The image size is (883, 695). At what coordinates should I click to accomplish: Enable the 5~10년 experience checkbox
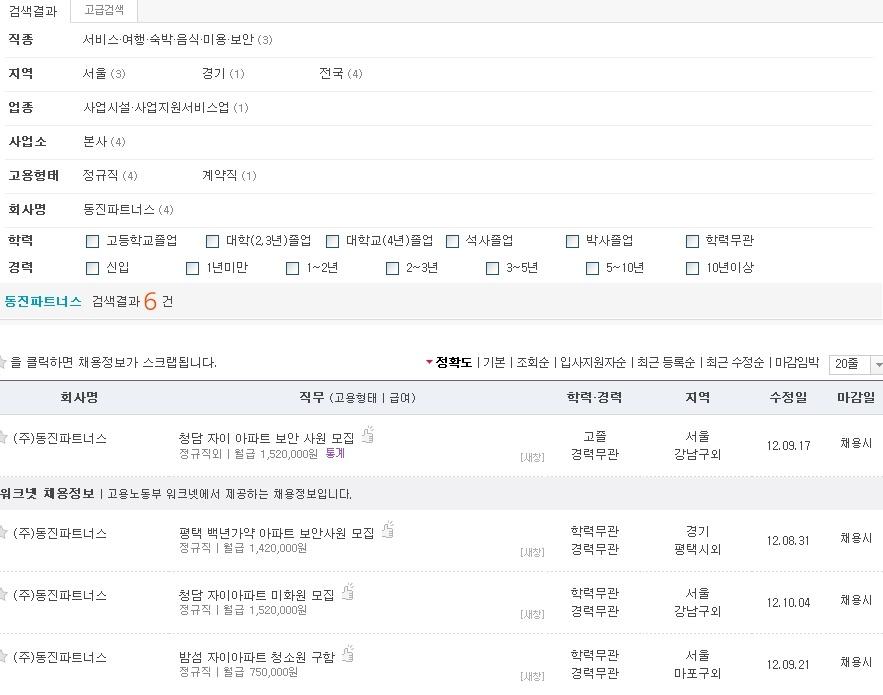(x=592, y=268)
